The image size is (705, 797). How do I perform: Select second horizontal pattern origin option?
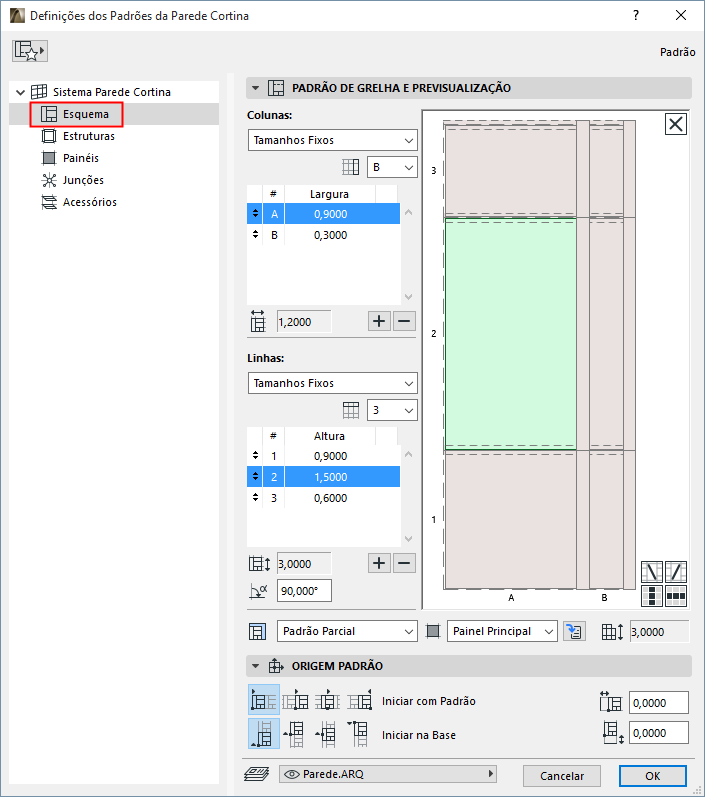295,700
